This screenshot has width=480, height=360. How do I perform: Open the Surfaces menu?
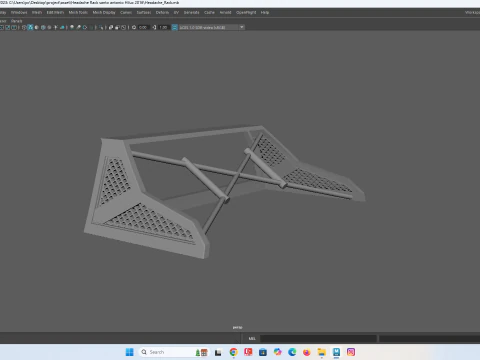[144, 12]
